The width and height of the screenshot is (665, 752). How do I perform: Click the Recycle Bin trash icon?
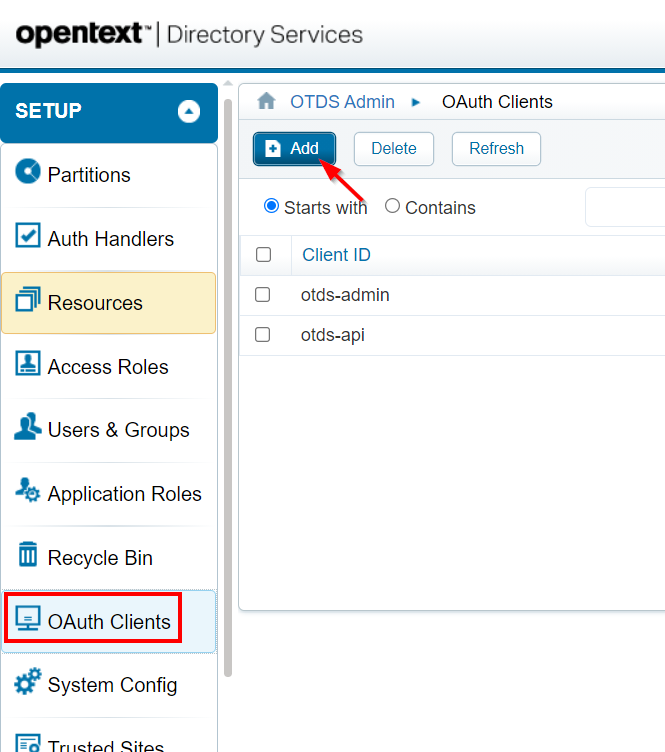click(x=28, y=556)
